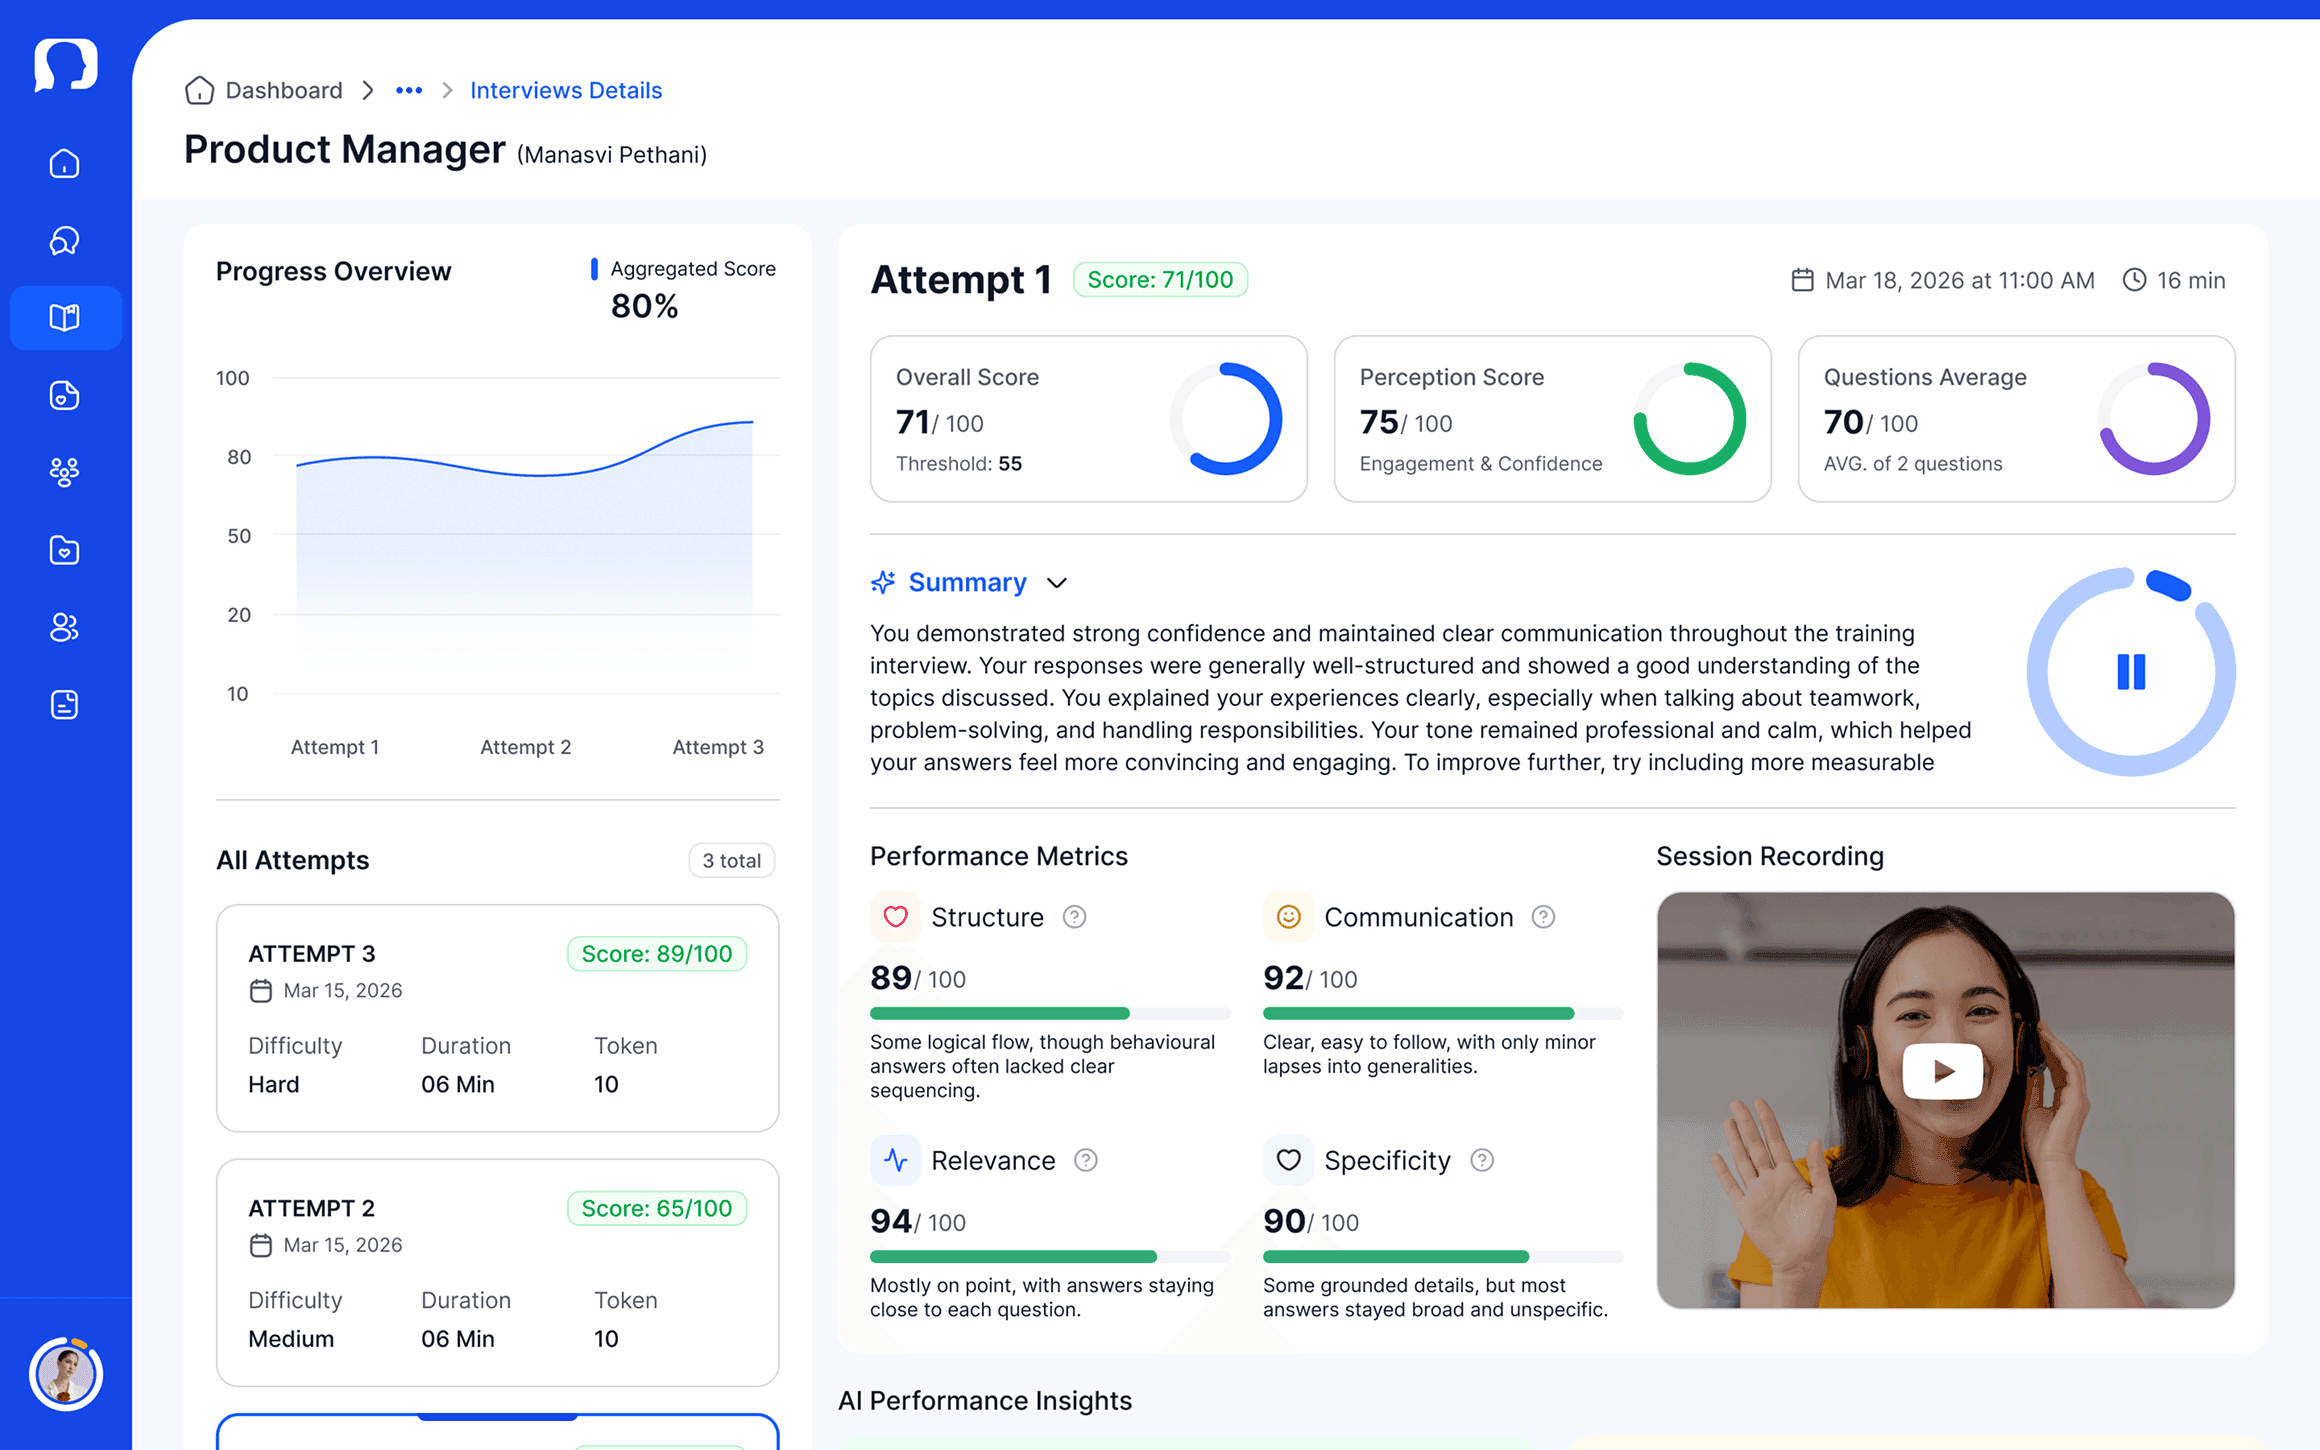Click the Session Recording heading
The width and height of the screenshot is (2320, 1450).
1770,856
